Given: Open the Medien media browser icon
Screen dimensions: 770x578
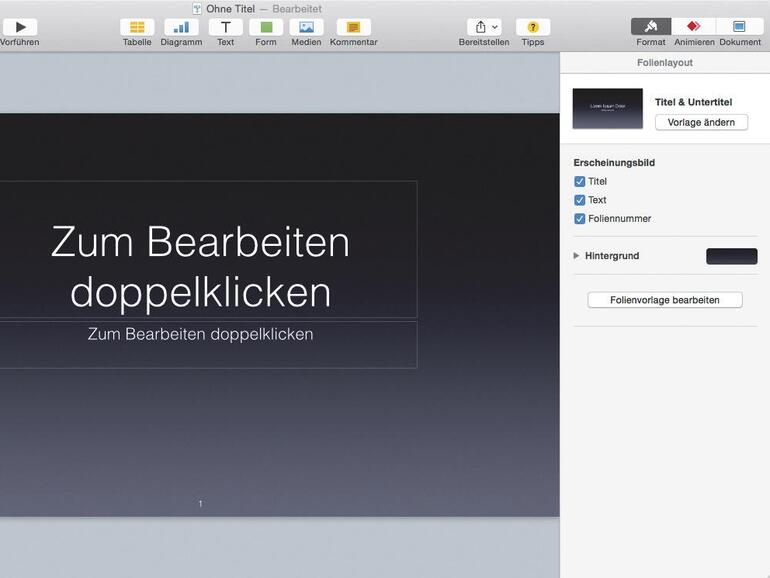Looking at the screenshot, I should (306, 27).
